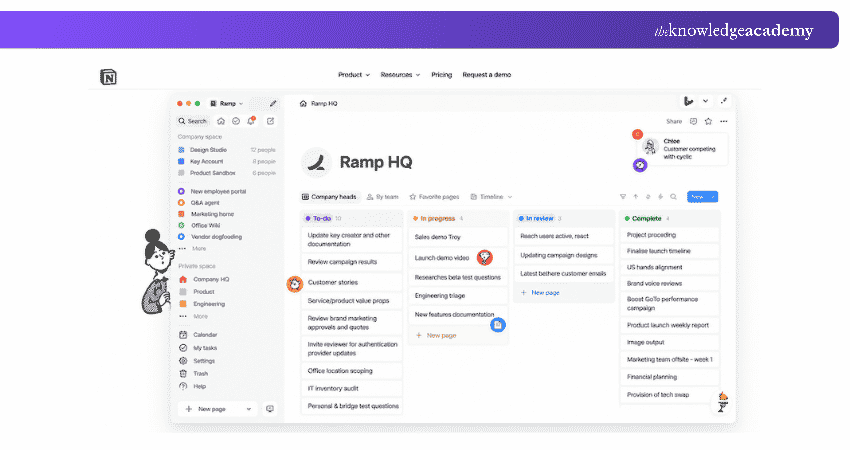
Task: Open the Timeline view tab dropdown
Action: point(491,197)
